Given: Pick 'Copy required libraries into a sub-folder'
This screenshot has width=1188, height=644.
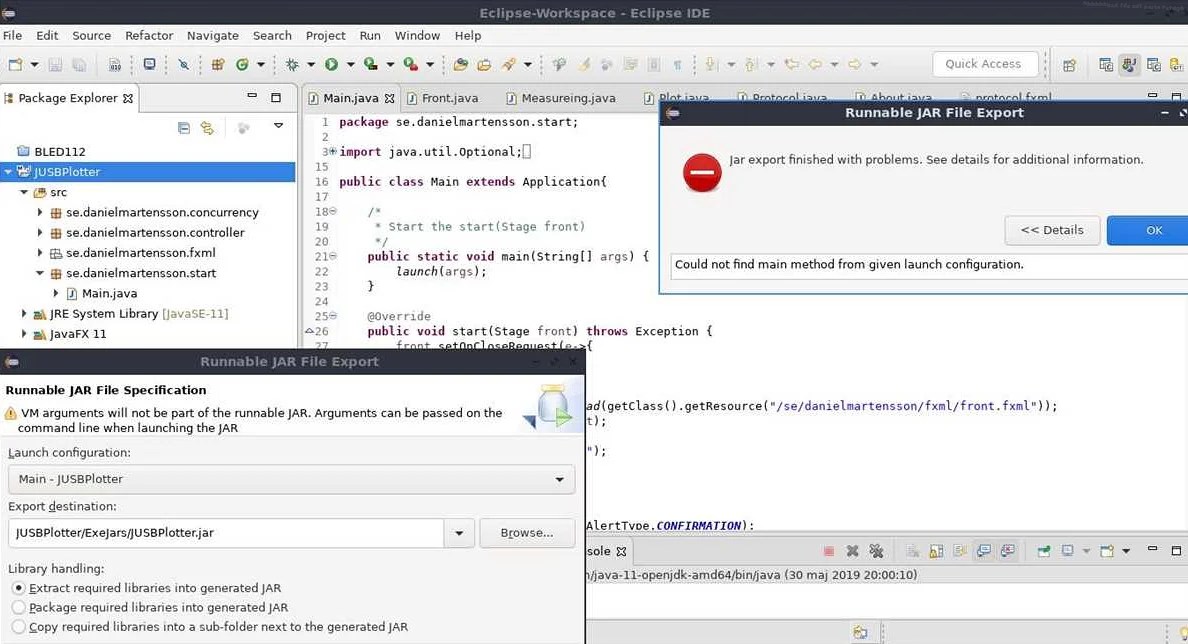Looking at the screenshot, I should pos(18,626).
